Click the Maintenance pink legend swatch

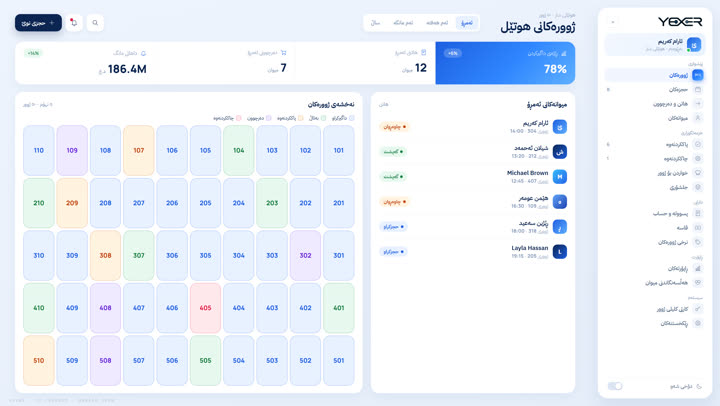pyautogui.click(x=238, y=118)
